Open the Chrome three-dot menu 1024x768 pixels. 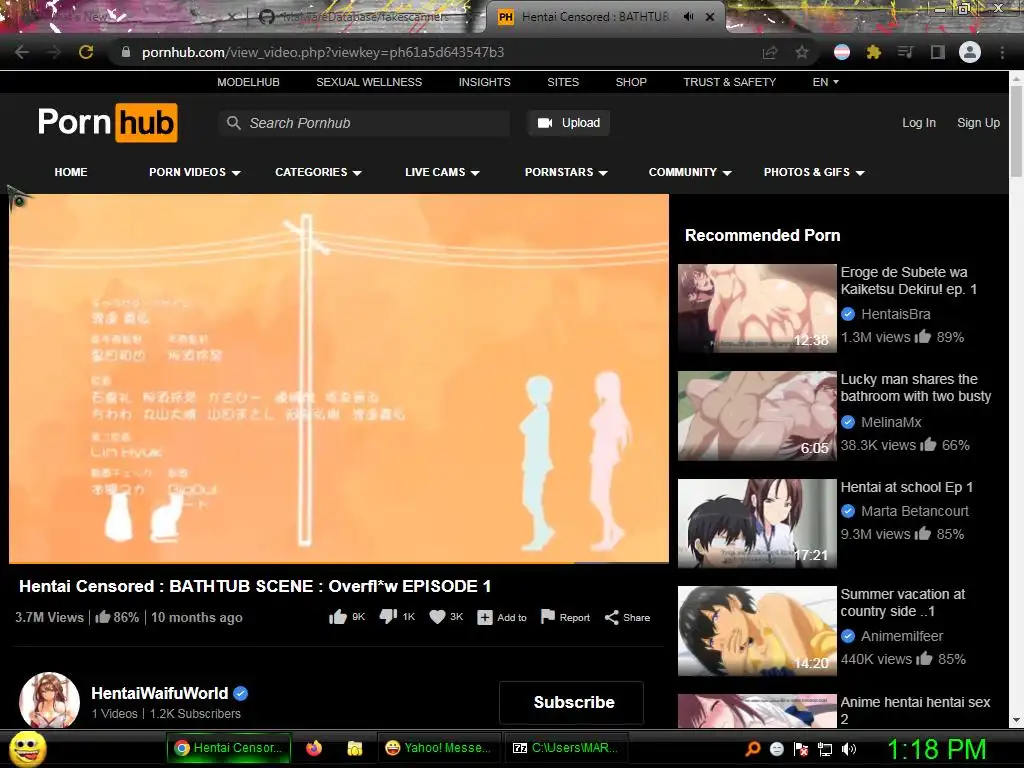(1002, 52)
